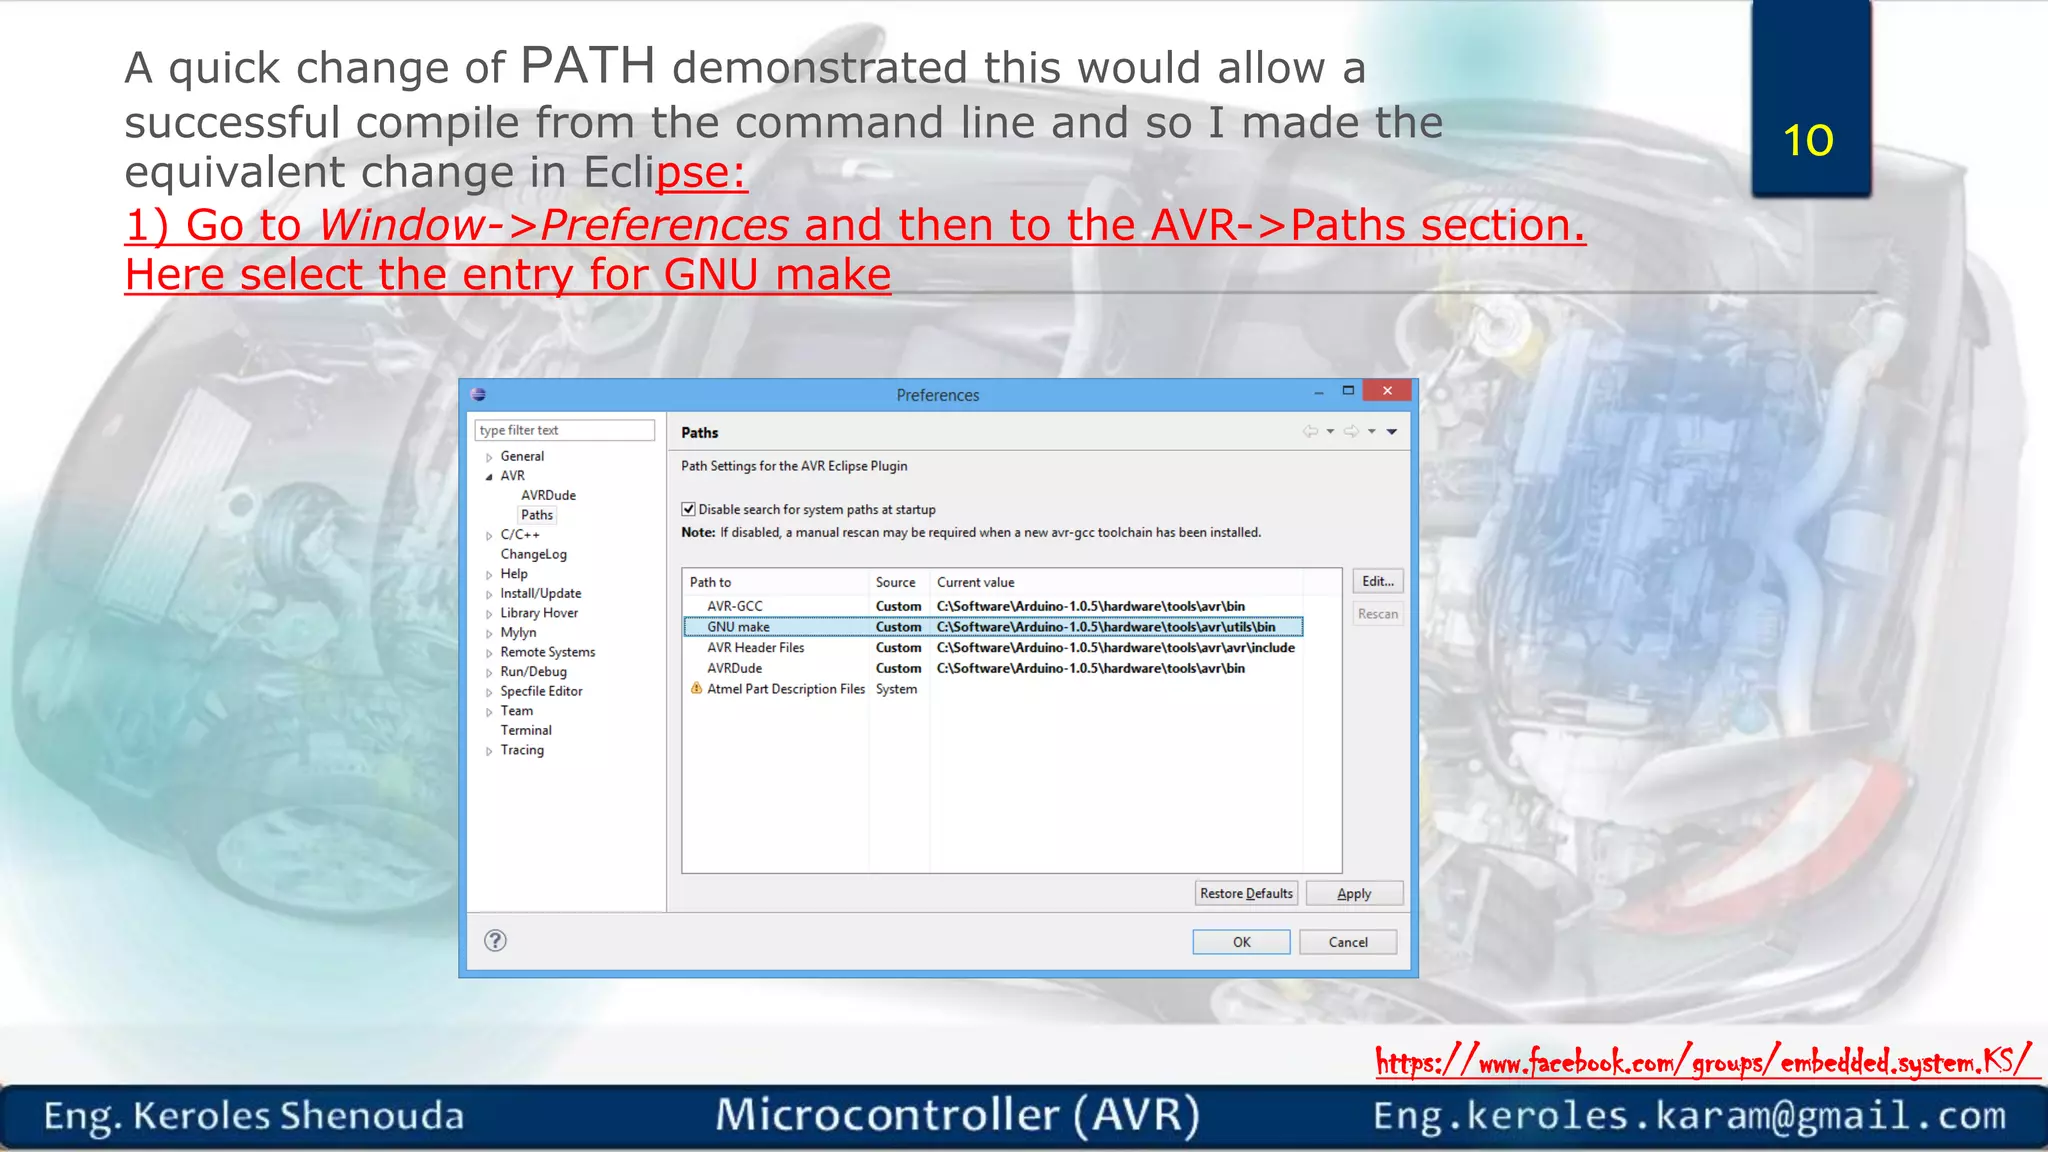2048x1152 pixels.
Task: Open the Paths page view menu arrow
Action: click(1392, 432)
